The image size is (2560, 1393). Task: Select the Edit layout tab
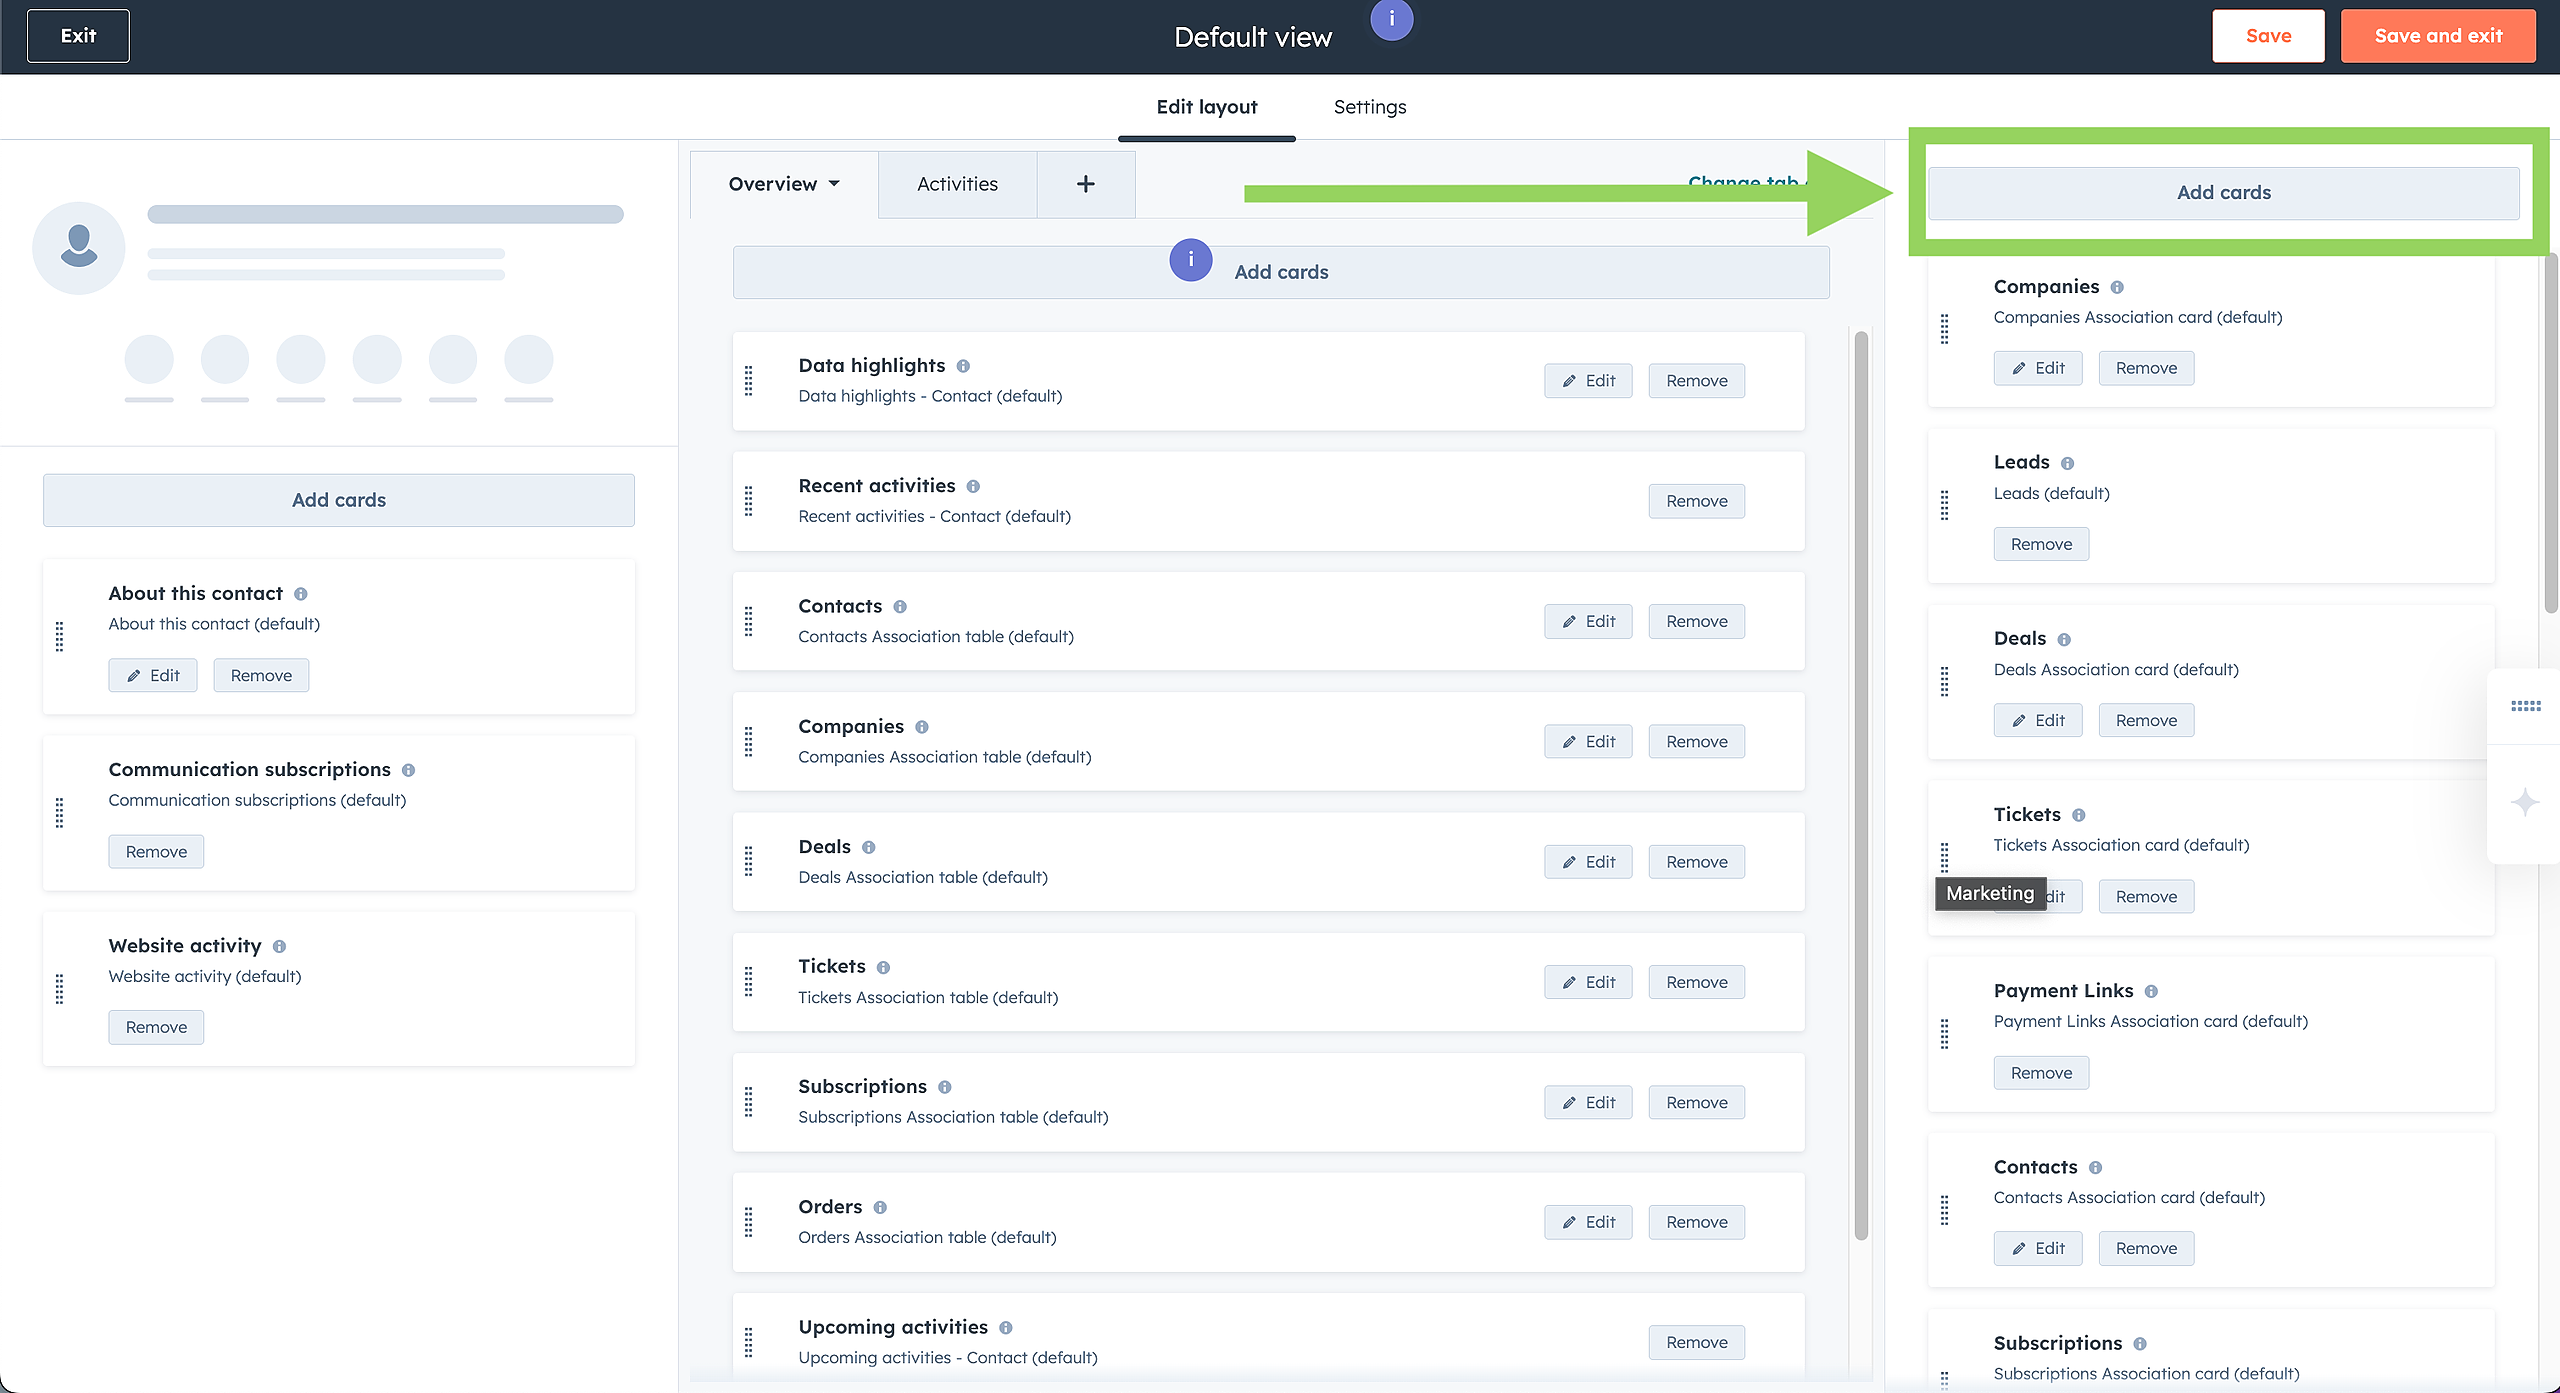(1206, 107)
